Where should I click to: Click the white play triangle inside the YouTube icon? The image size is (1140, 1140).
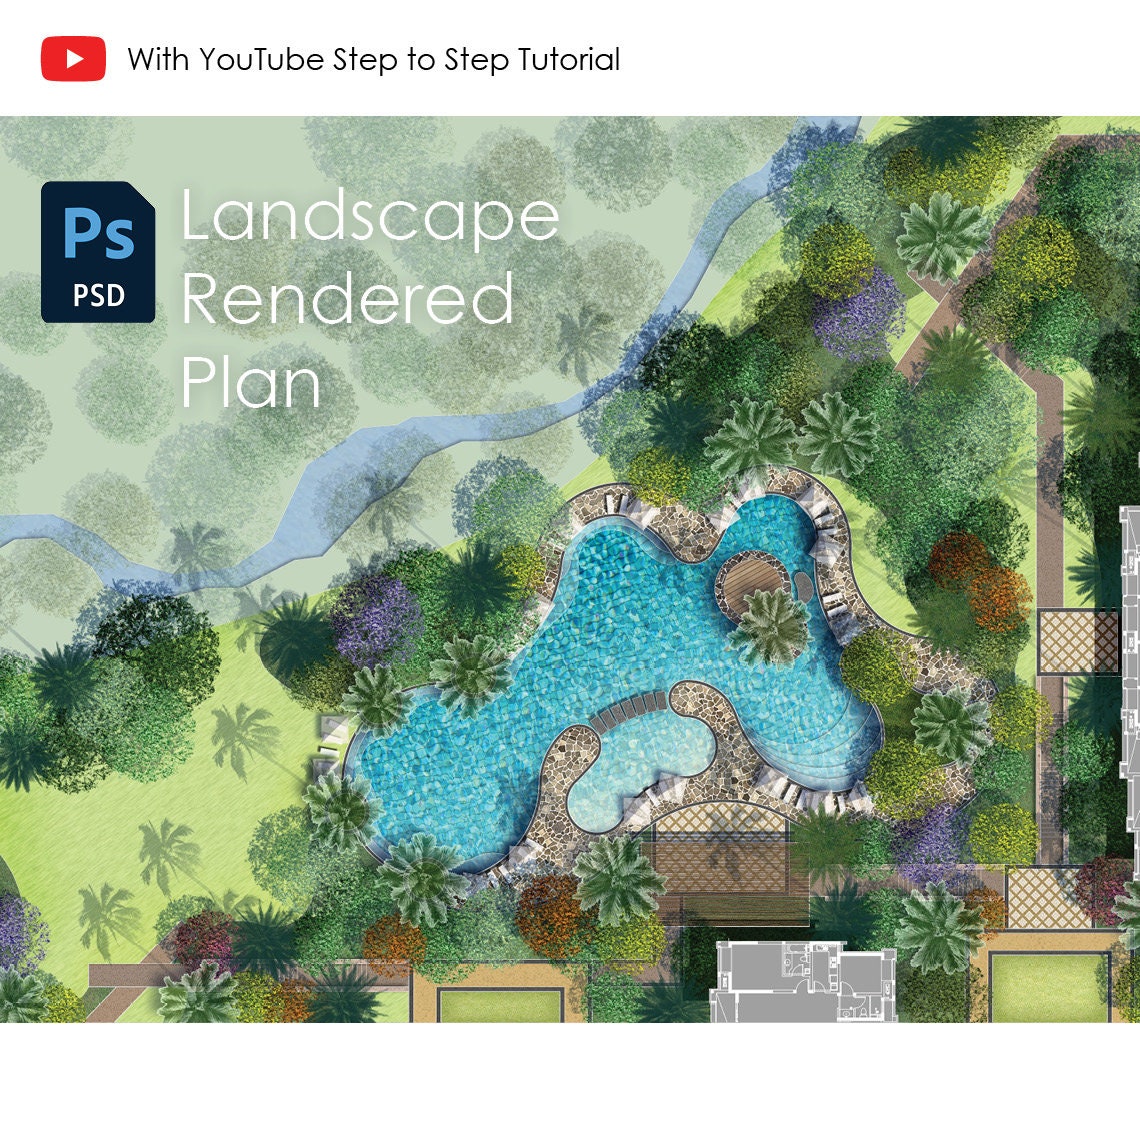pyautogui.click(x=77, y=58)
